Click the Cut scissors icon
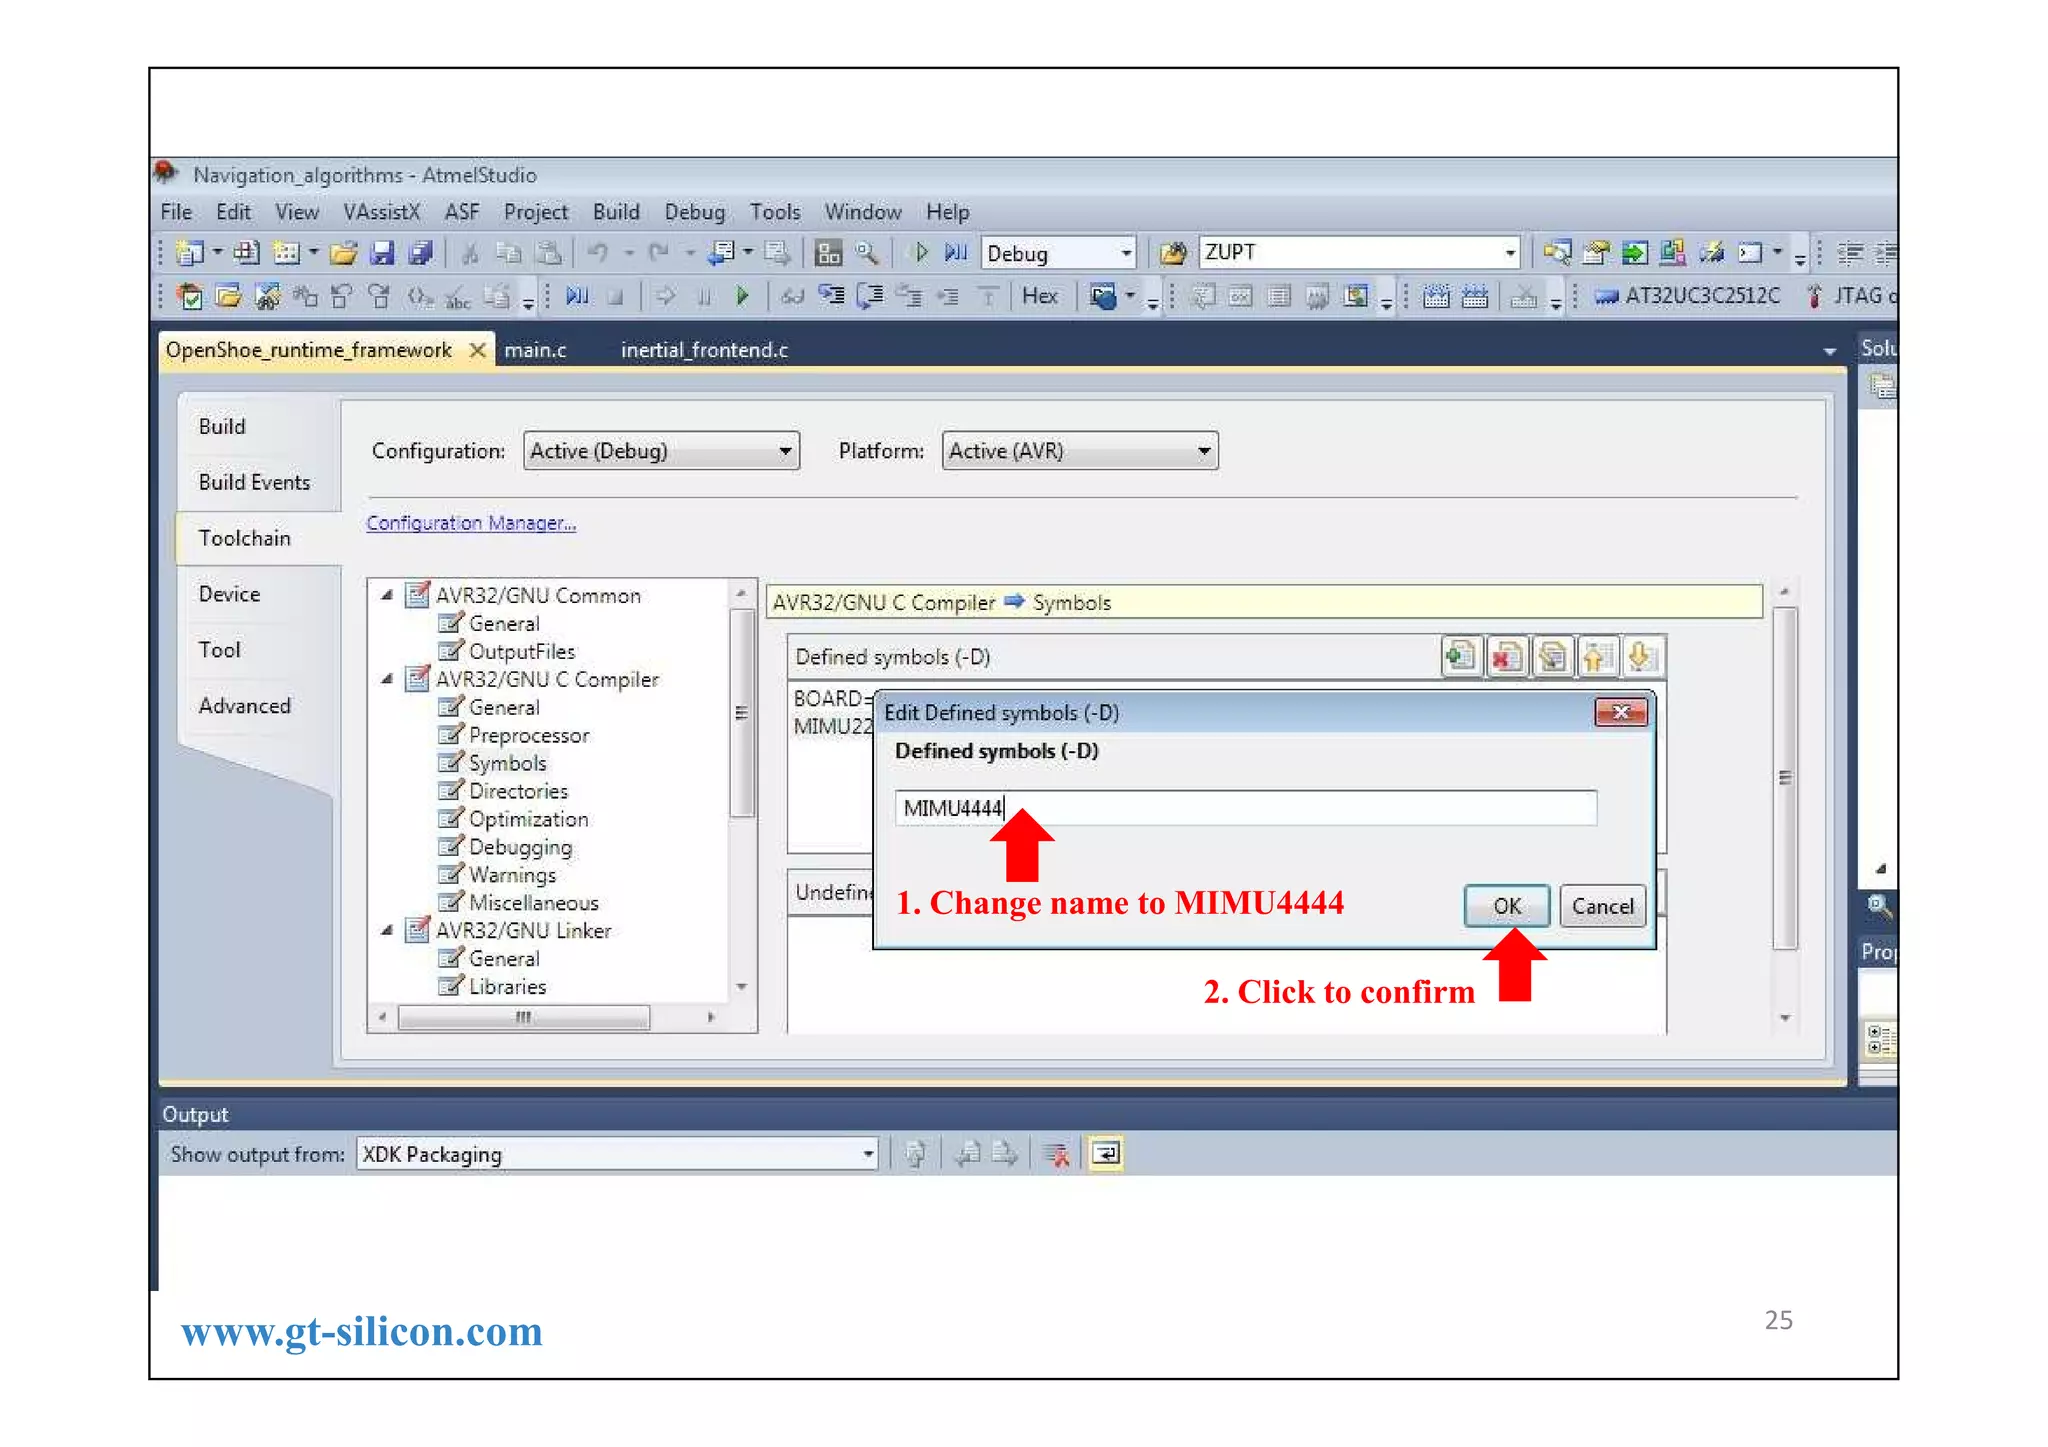2048x1447 pixels. coord(469,253)
